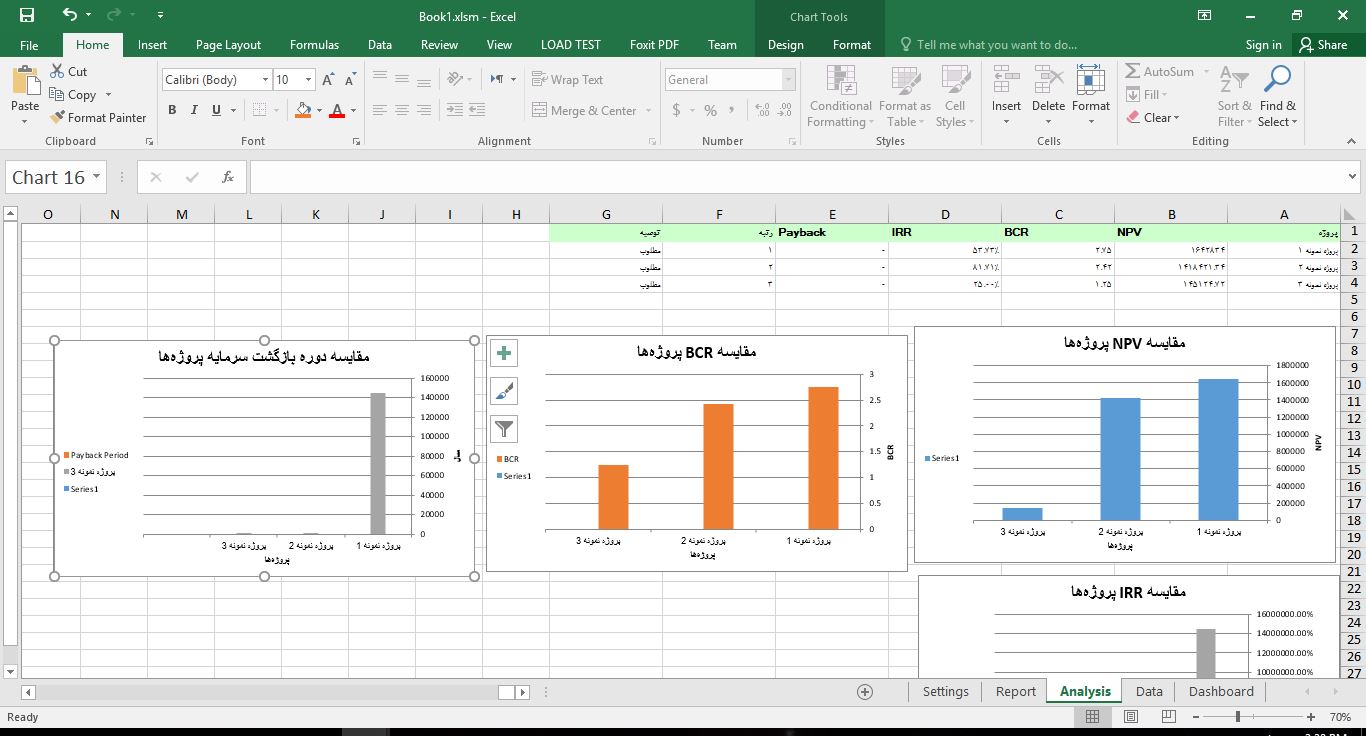Image resolution: width=1366 pixels, height=736 pixels.
Task: Expand the formula bar
Action: click(1353, 177)
